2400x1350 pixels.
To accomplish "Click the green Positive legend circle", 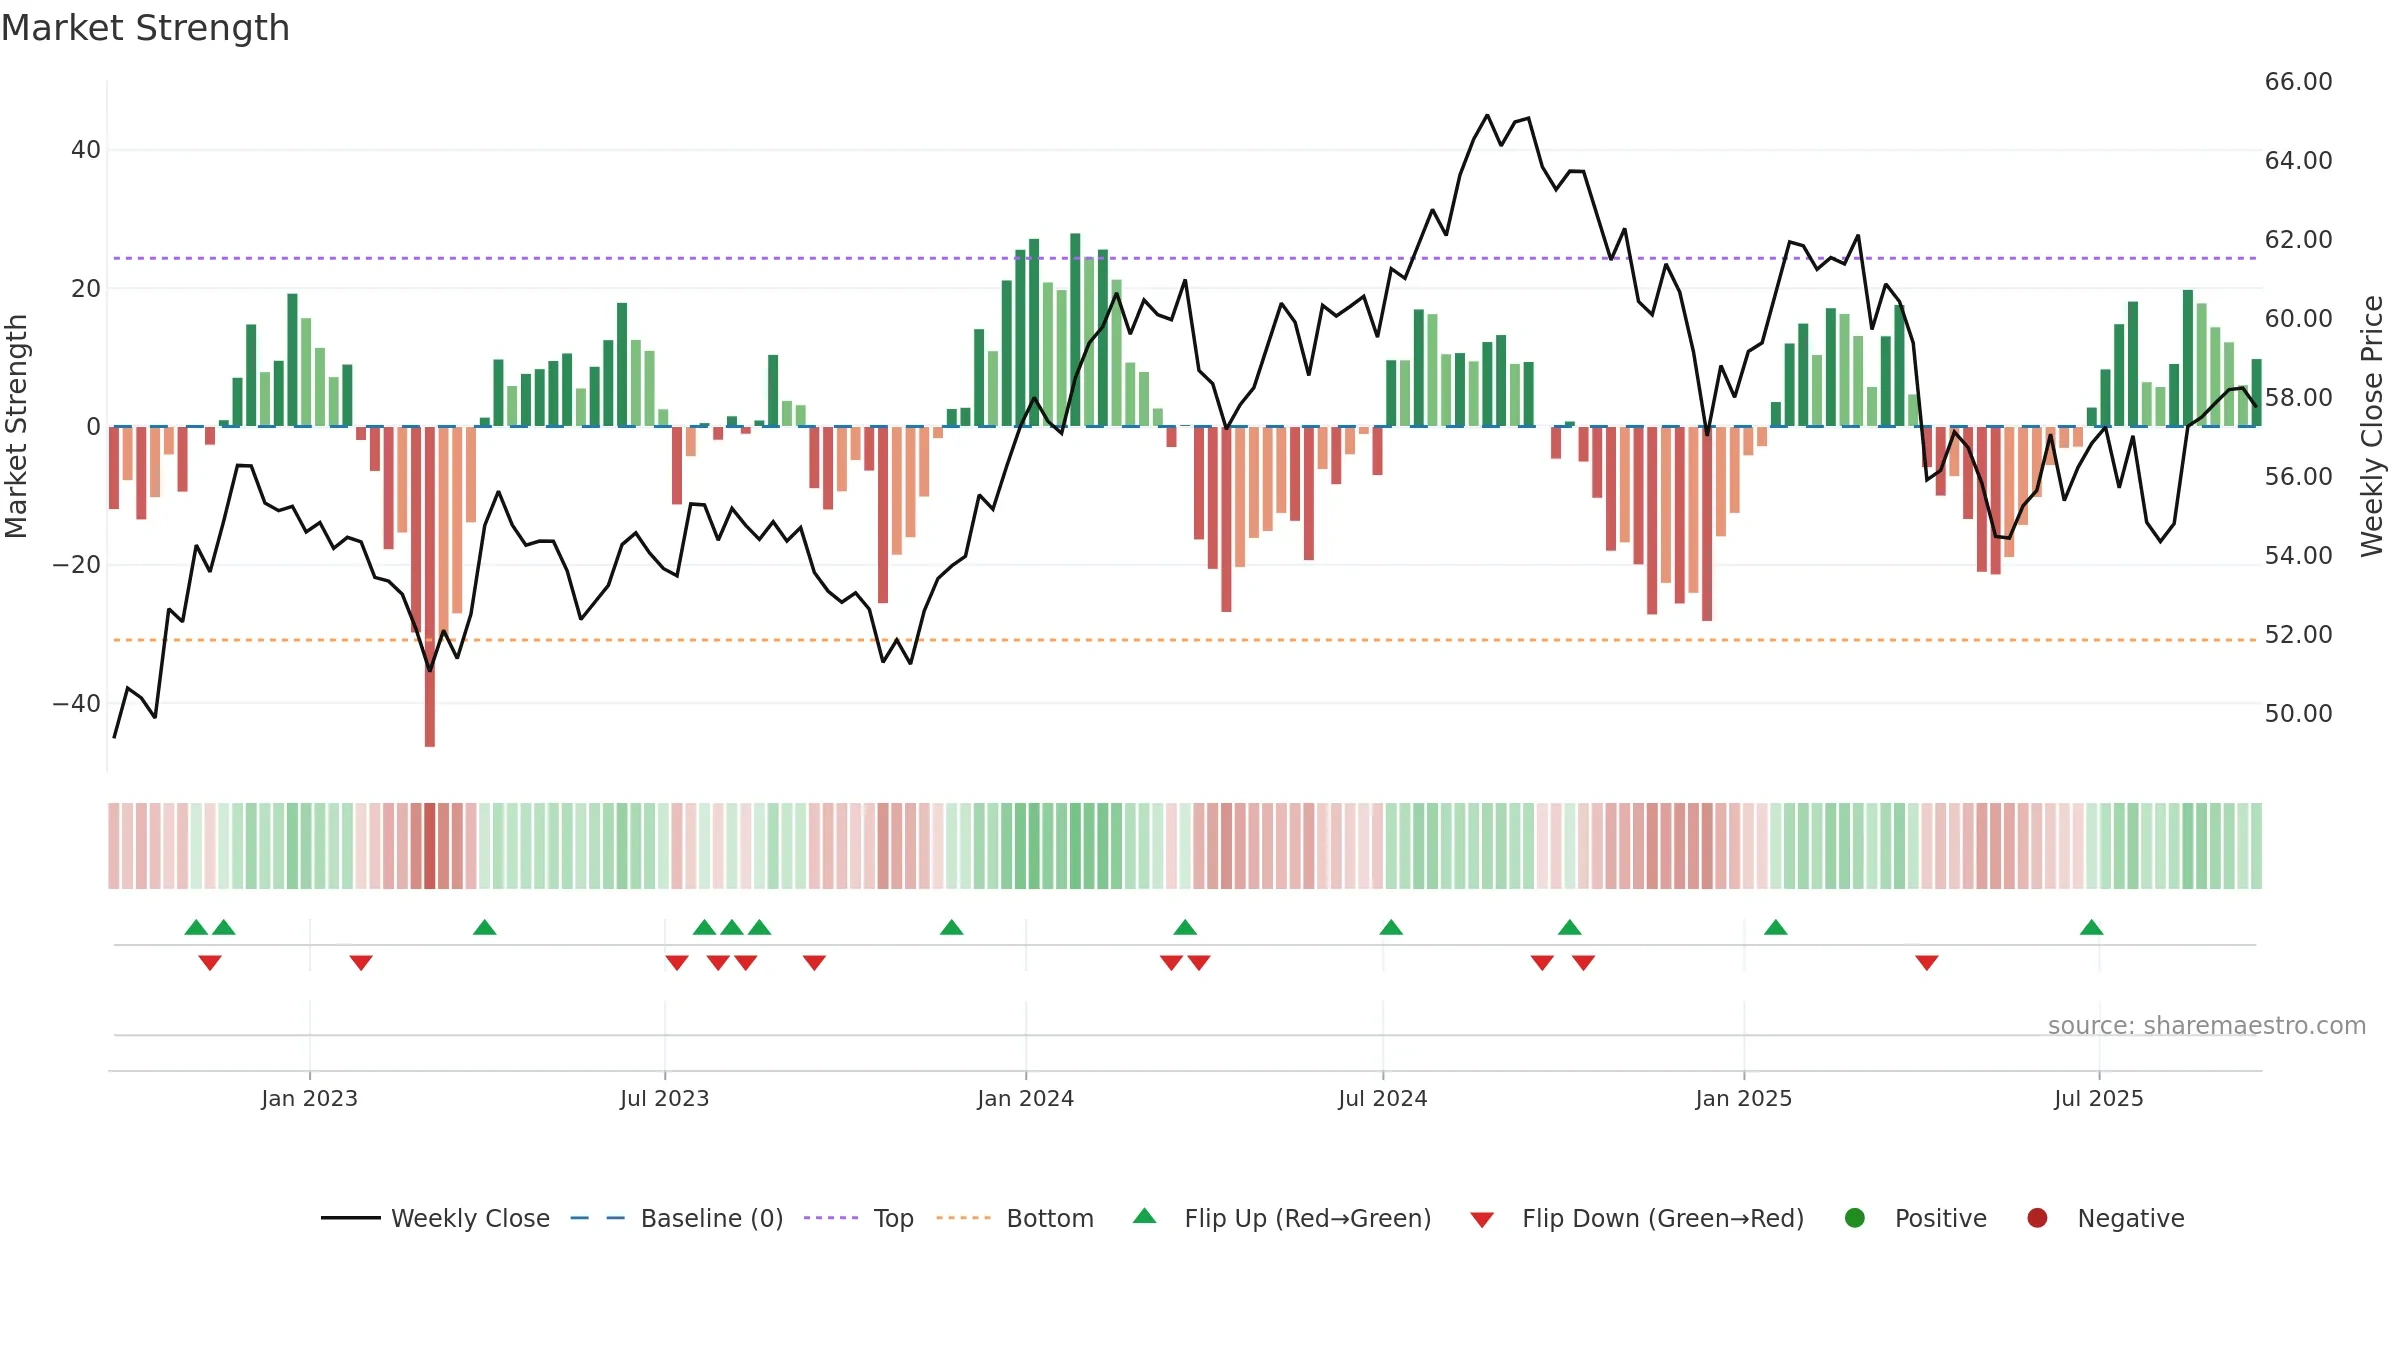I will (1855, 1218).
